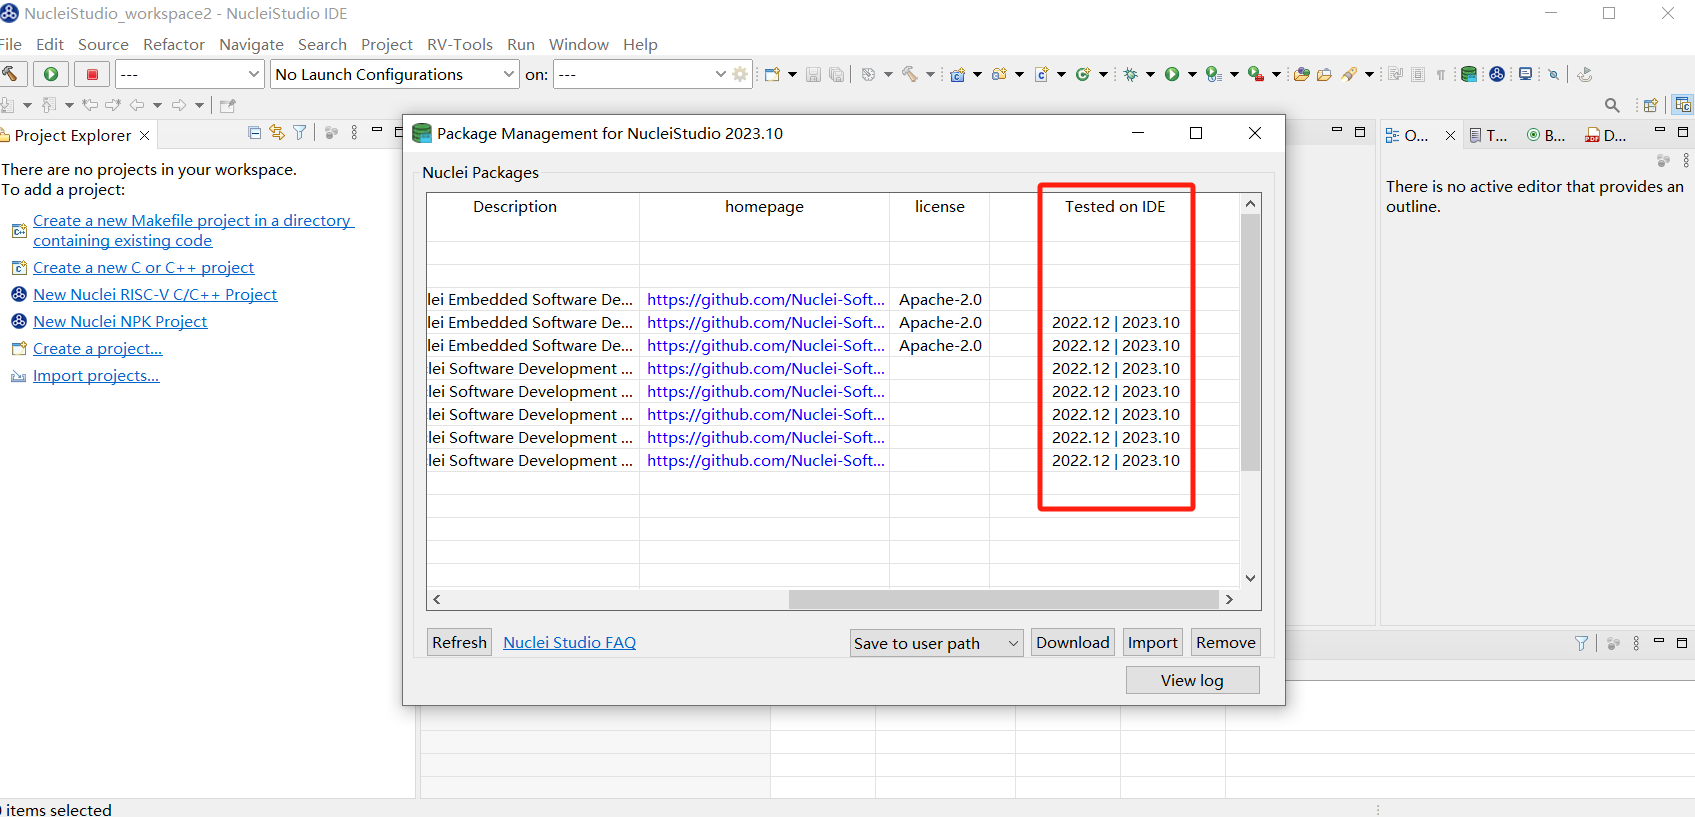Click the Build hammer icon in the launch bar

[x=10, y=74]
